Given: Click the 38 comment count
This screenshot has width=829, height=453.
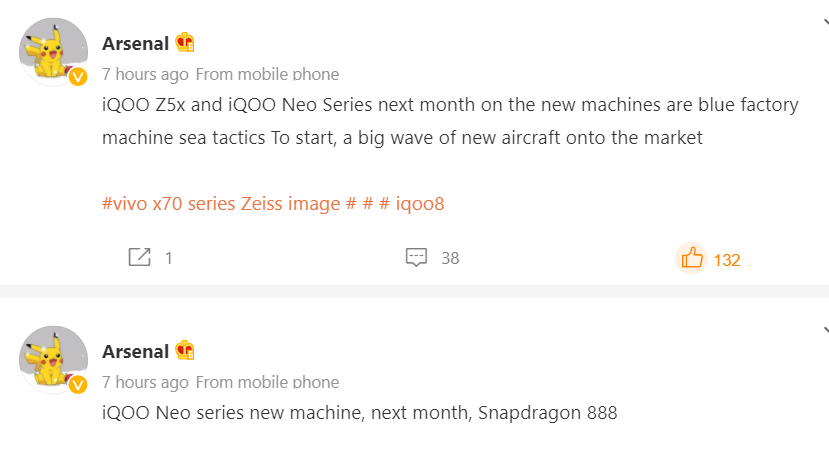Looking at the screenshot, I should [450, 258].
